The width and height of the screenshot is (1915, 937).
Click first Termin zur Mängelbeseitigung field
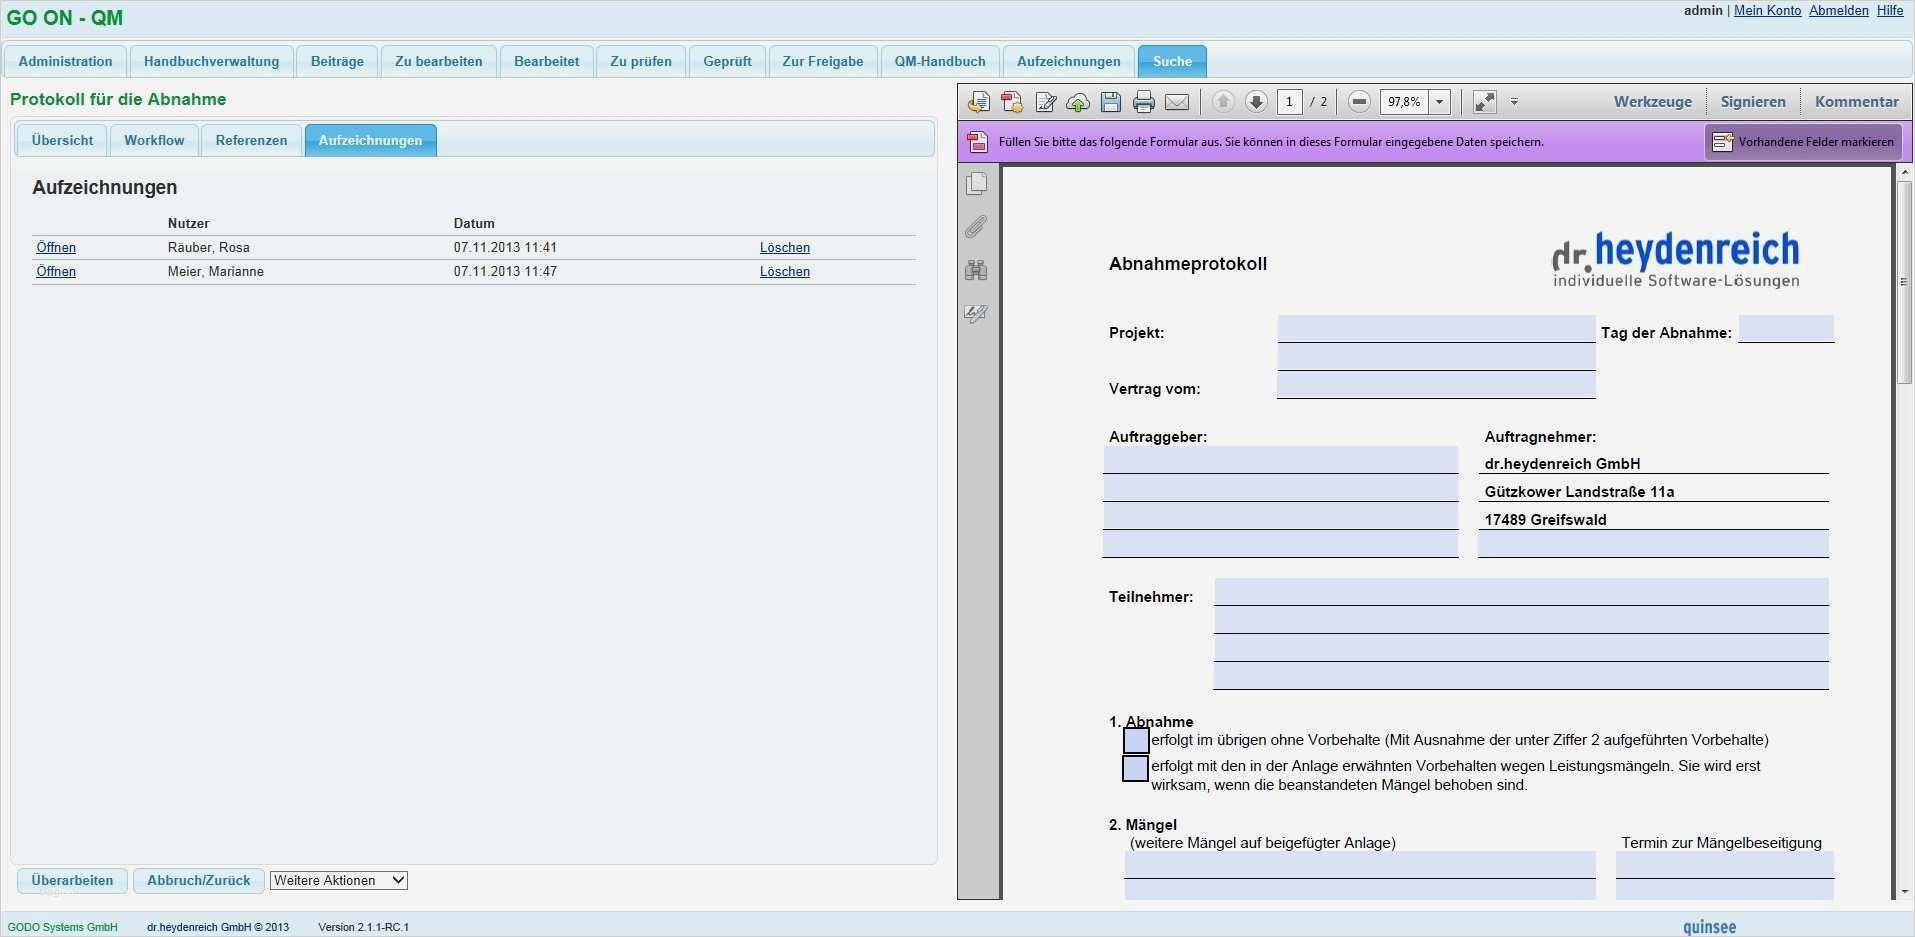coord(1725,865)
